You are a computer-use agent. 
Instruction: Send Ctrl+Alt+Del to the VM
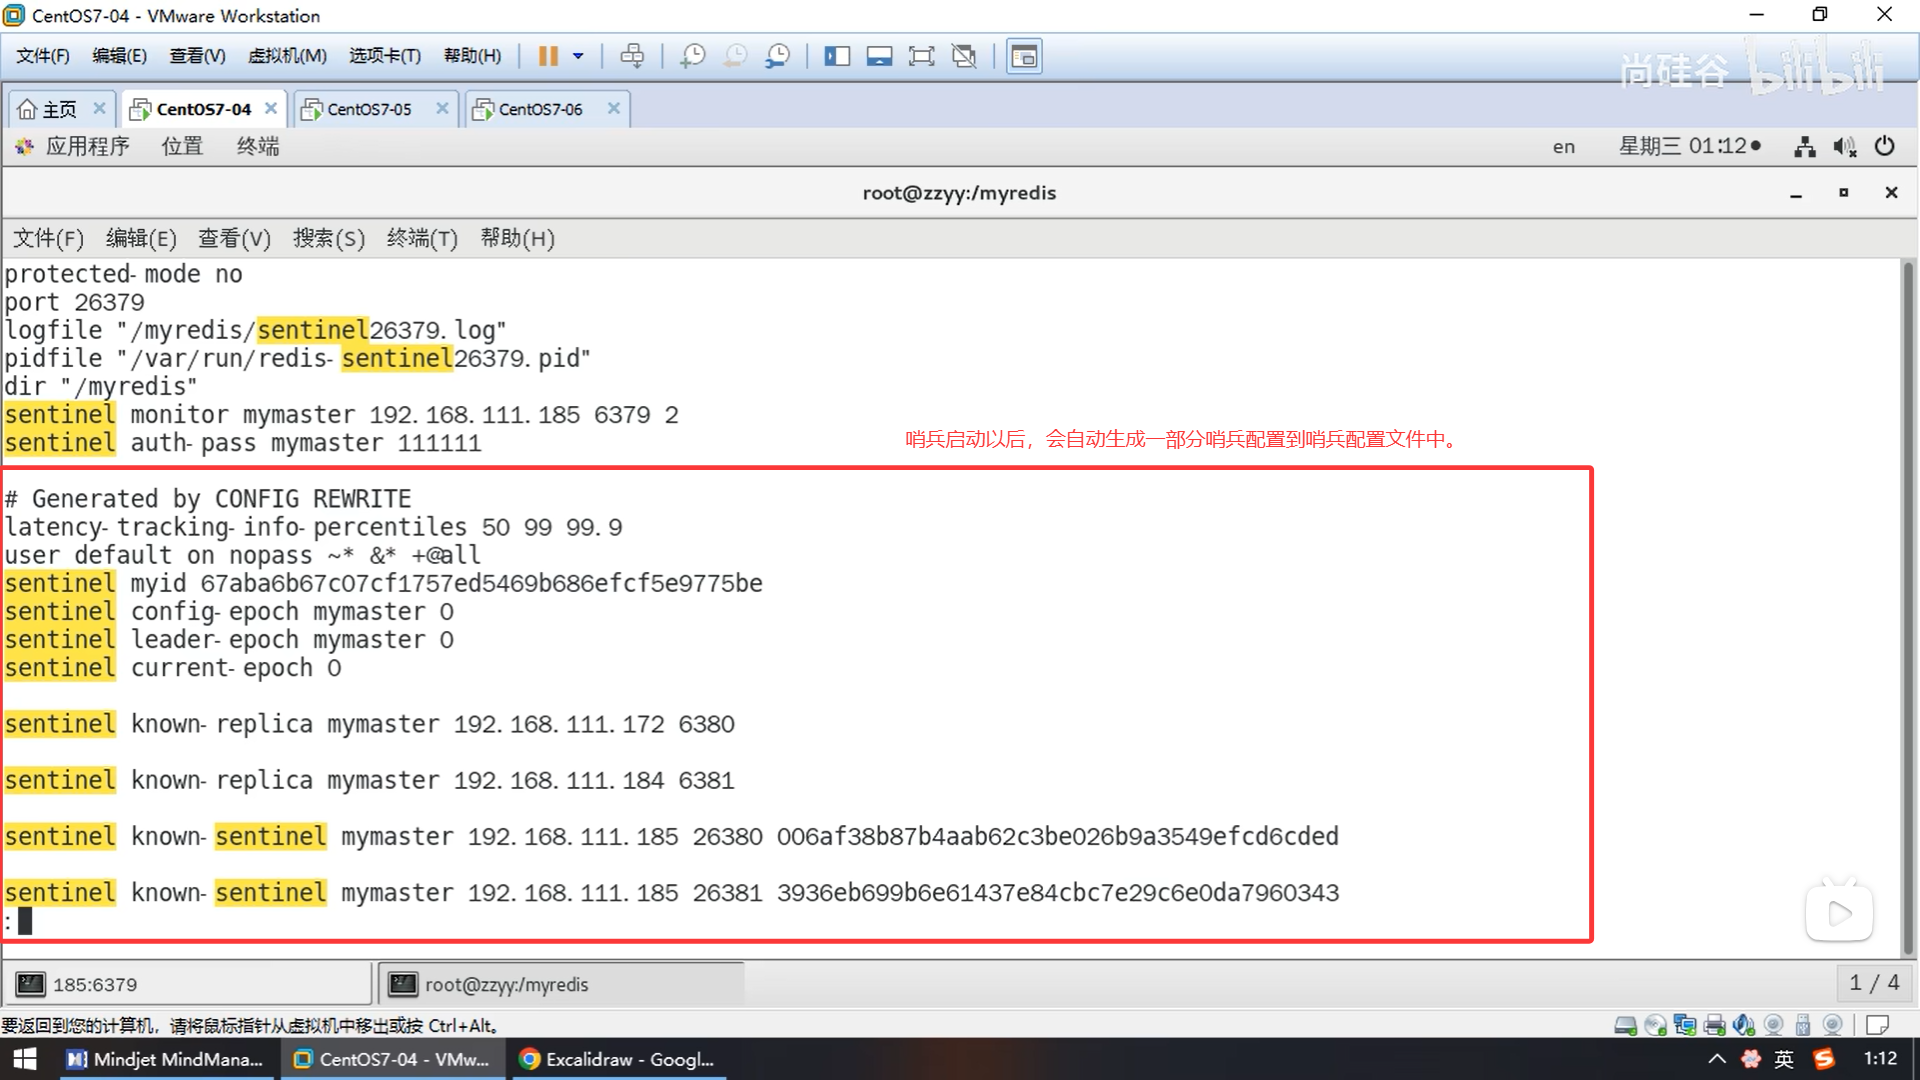[632, 56]
